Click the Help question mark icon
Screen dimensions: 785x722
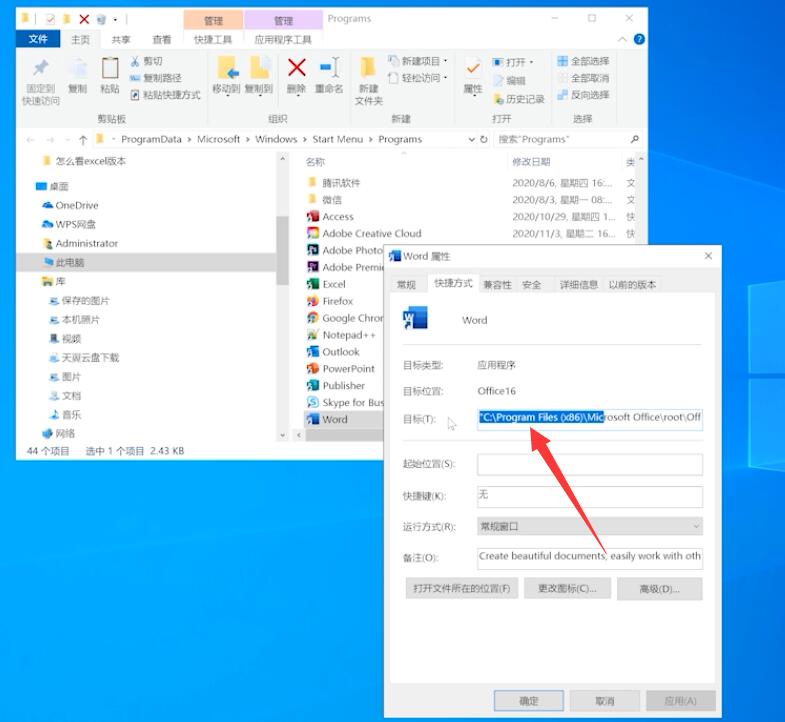(x=639, y=39)
